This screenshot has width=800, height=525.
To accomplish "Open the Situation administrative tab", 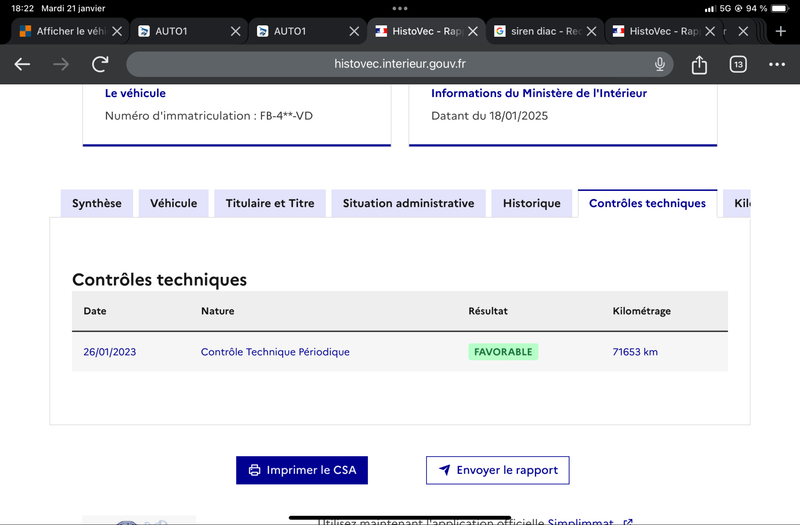I will (408, 203).
